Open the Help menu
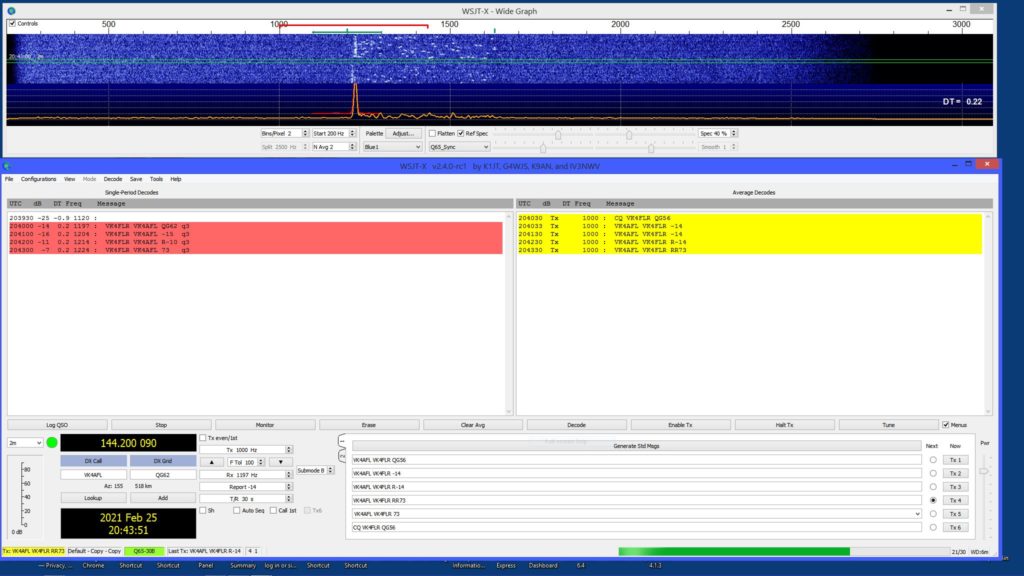Screen dimensions: 1024x576 (x=176, y=179)
